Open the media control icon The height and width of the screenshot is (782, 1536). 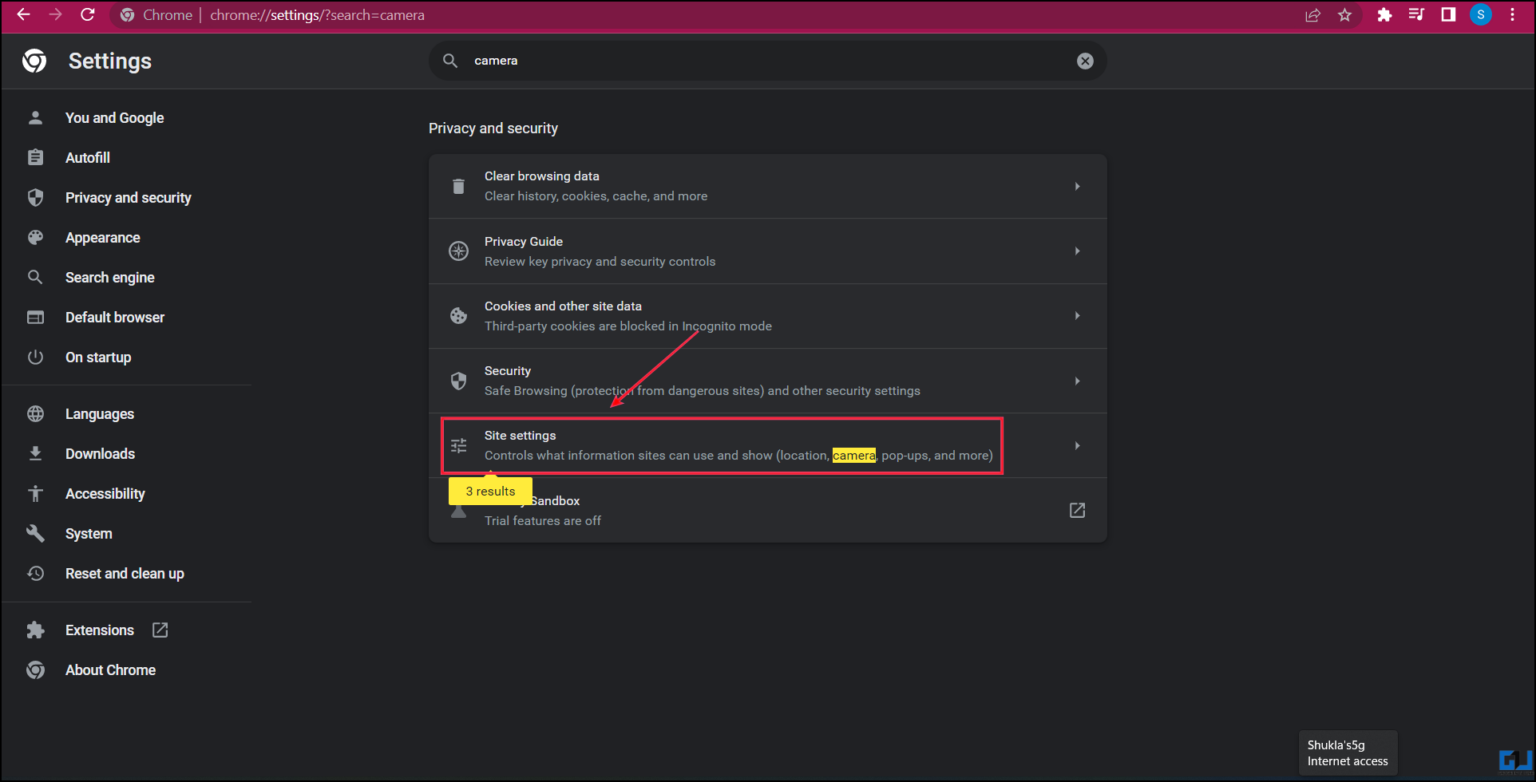point(1416,15)
